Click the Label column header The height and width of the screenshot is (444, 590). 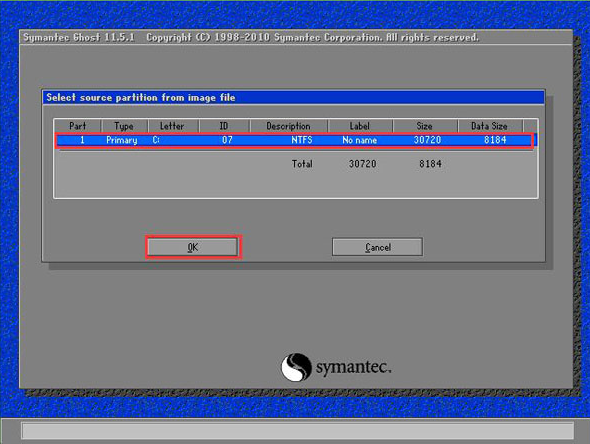pyautogui.click(x=360, y=126)
